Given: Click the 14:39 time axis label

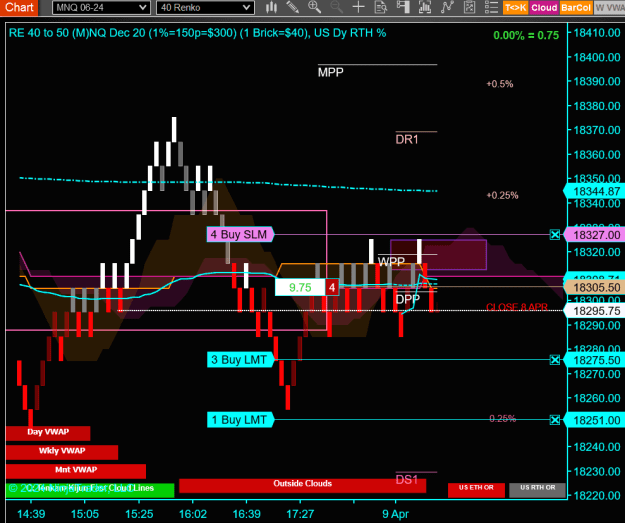Looking at the screenshot, I should click(31, 514).
